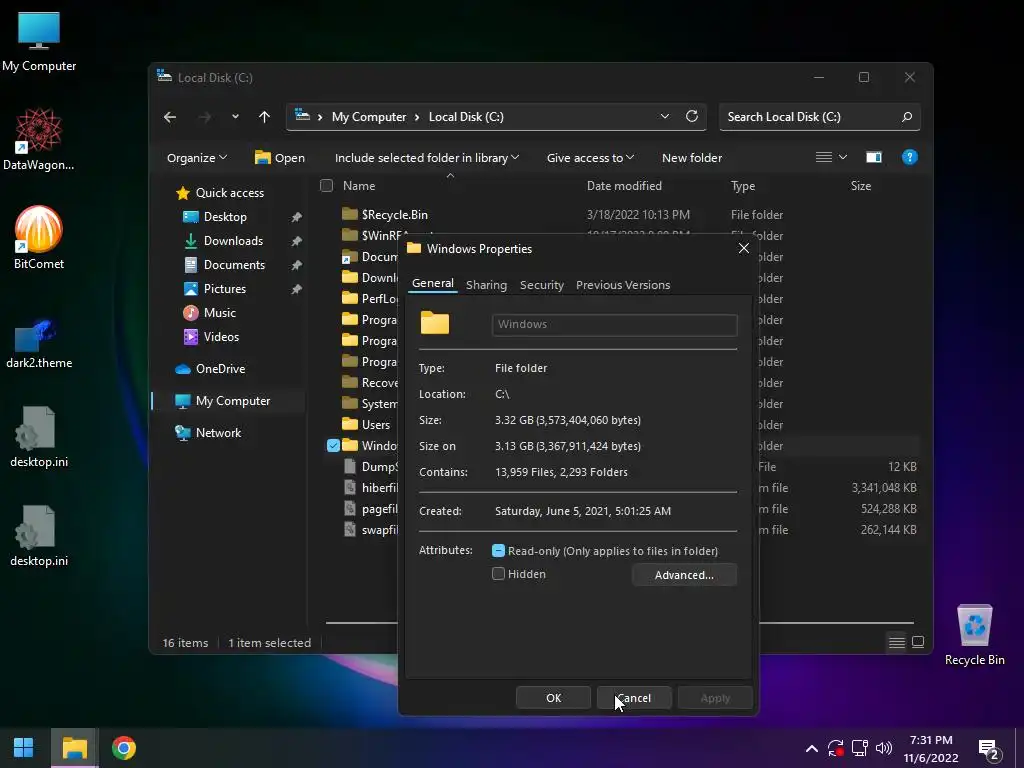Open recent locations dropdown arrow
The height and width of the screenshot is (768, 1024).
[234, 117]
